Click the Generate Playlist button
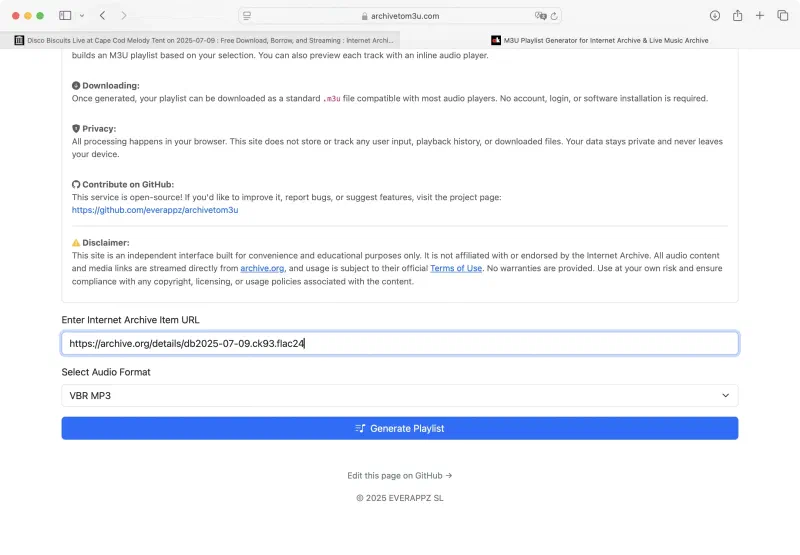This screenshot has width=800, height=555. (x=400, y=428)
